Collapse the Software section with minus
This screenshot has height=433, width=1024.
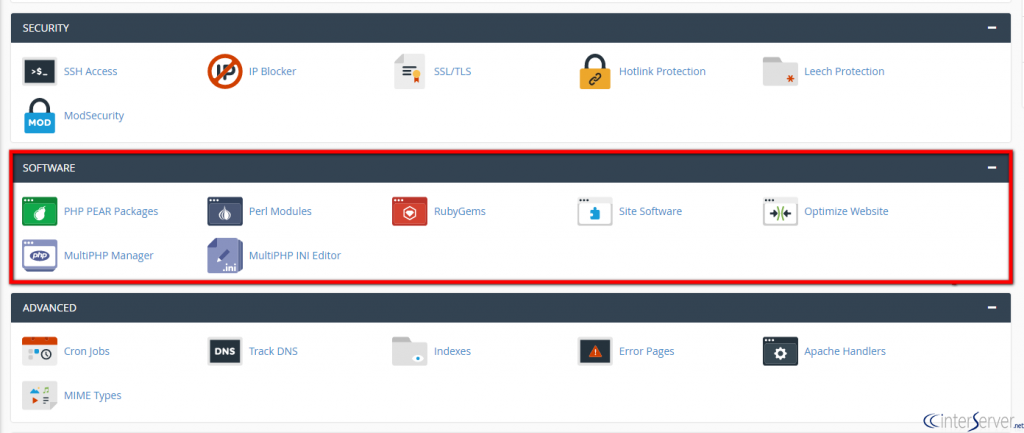992,168
